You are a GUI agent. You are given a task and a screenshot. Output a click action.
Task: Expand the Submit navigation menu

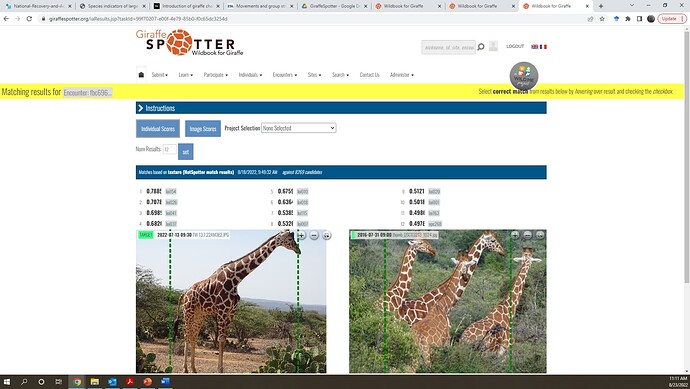[160, 75]
